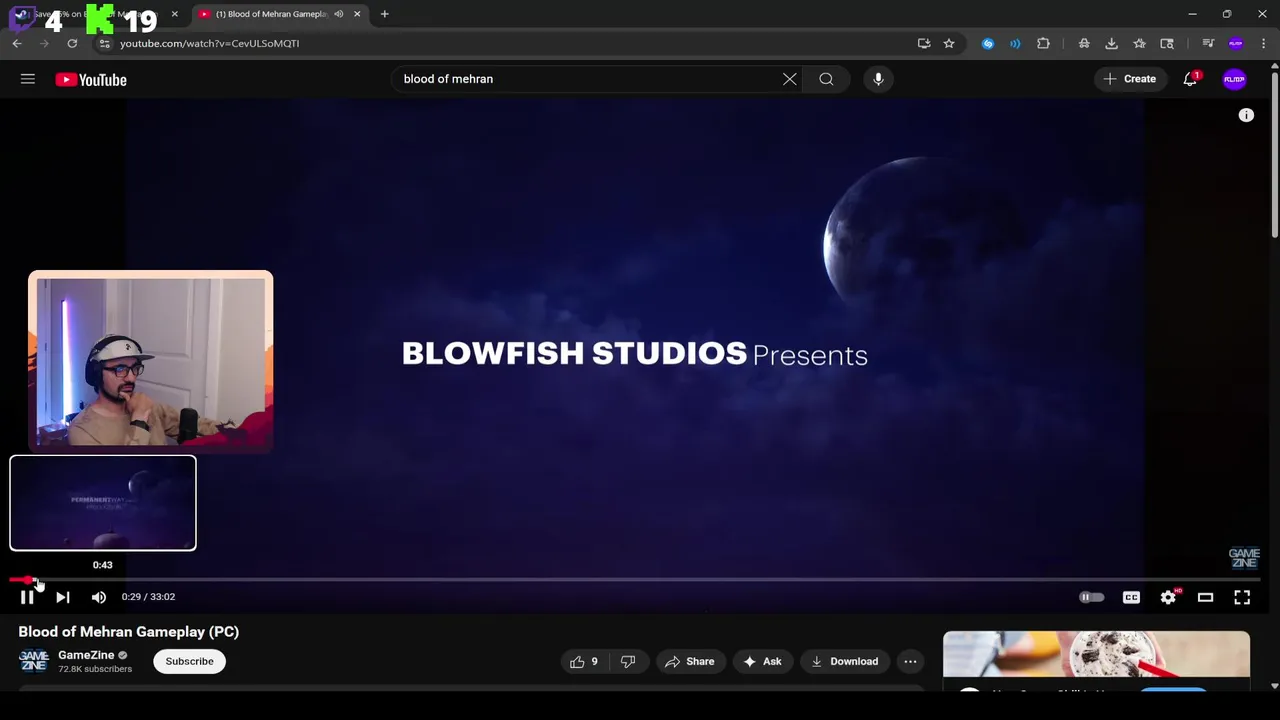This screenshot has width=1280, height=720.
Task: Toggle autoplay switch in player
Action: click(x=1091, y=597)
